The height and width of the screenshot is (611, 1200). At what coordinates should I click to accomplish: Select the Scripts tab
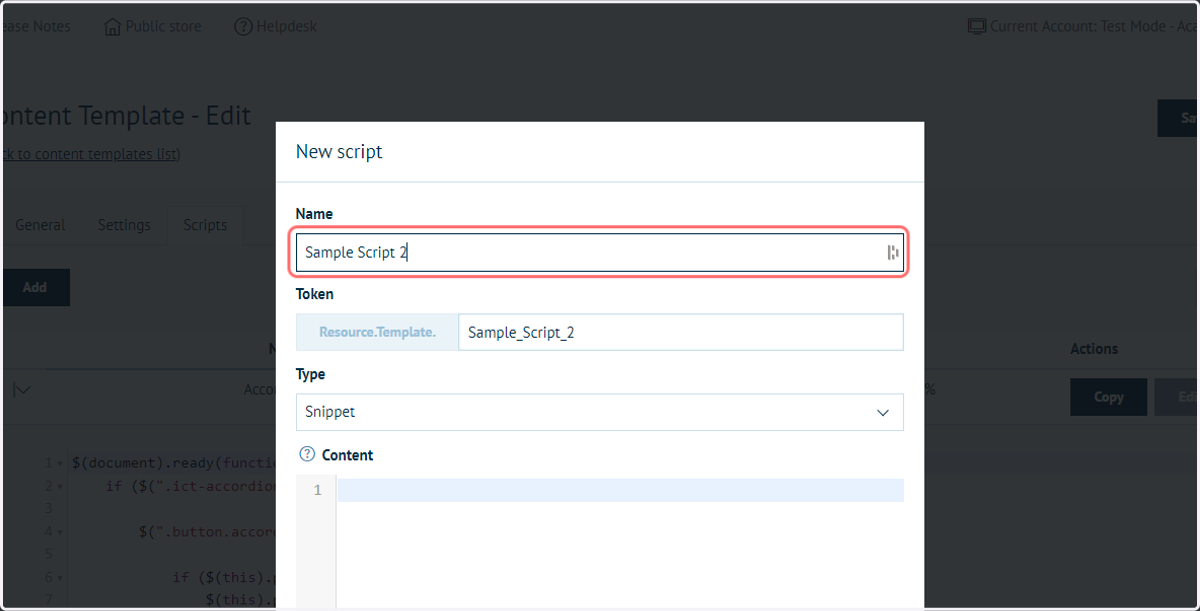pyautogui.click(x=205, y=225)
